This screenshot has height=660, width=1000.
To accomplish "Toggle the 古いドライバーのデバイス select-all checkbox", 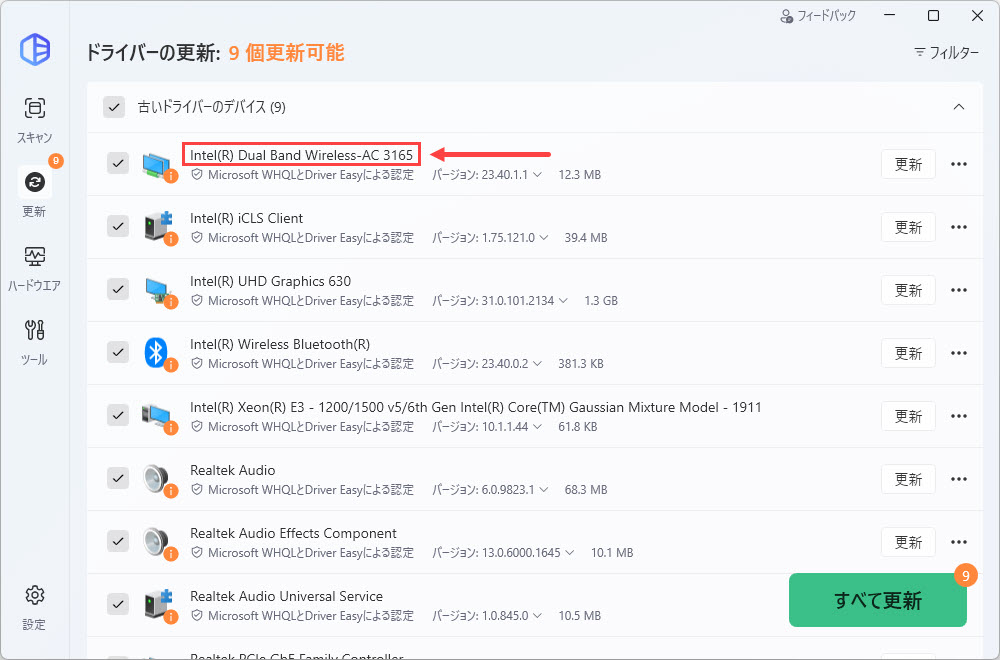I will pos(114,107).
